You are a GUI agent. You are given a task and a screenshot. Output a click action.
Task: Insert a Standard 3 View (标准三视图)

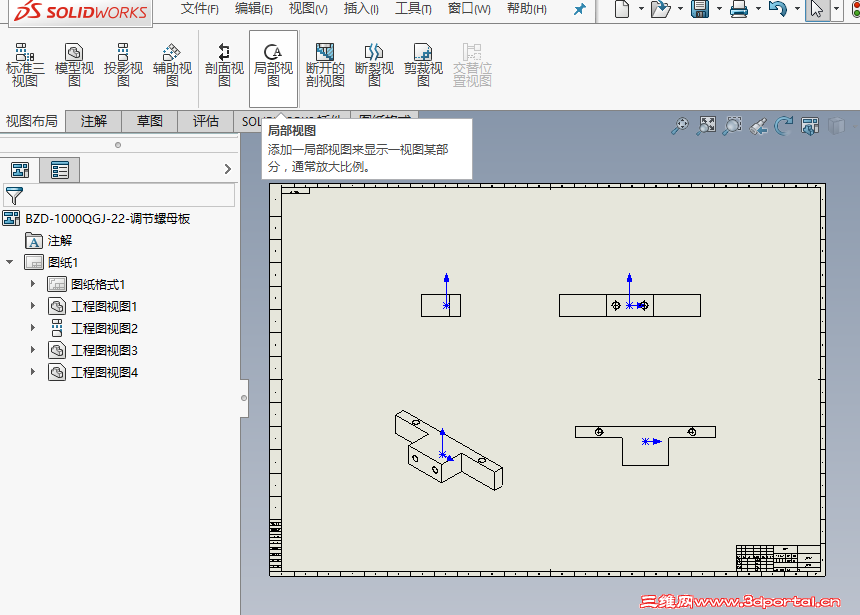[25, 66]
